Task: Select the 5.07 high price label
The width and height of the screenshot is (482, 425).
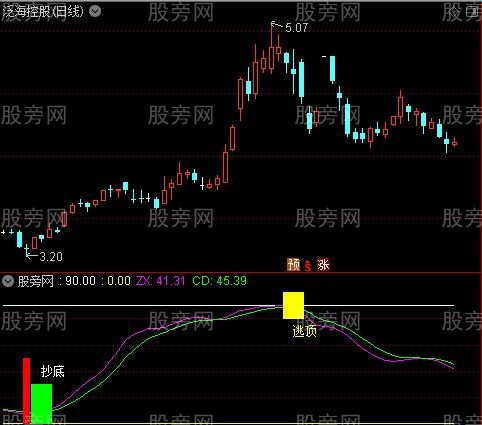Action: click(x=296, y=27)
